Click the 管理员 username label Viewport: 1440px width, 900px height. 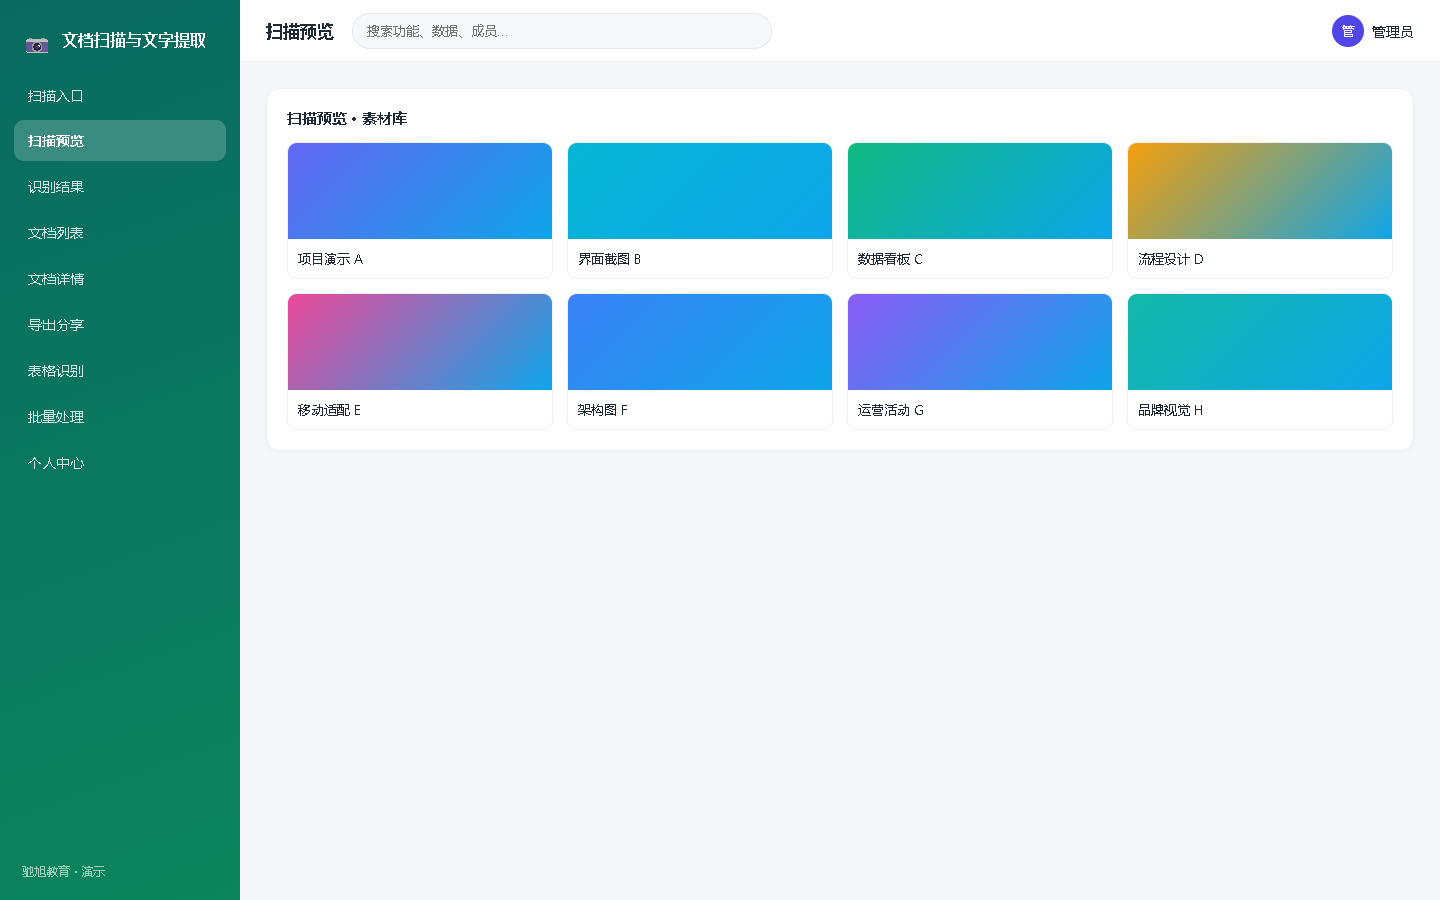click(x=1392, y=32)
